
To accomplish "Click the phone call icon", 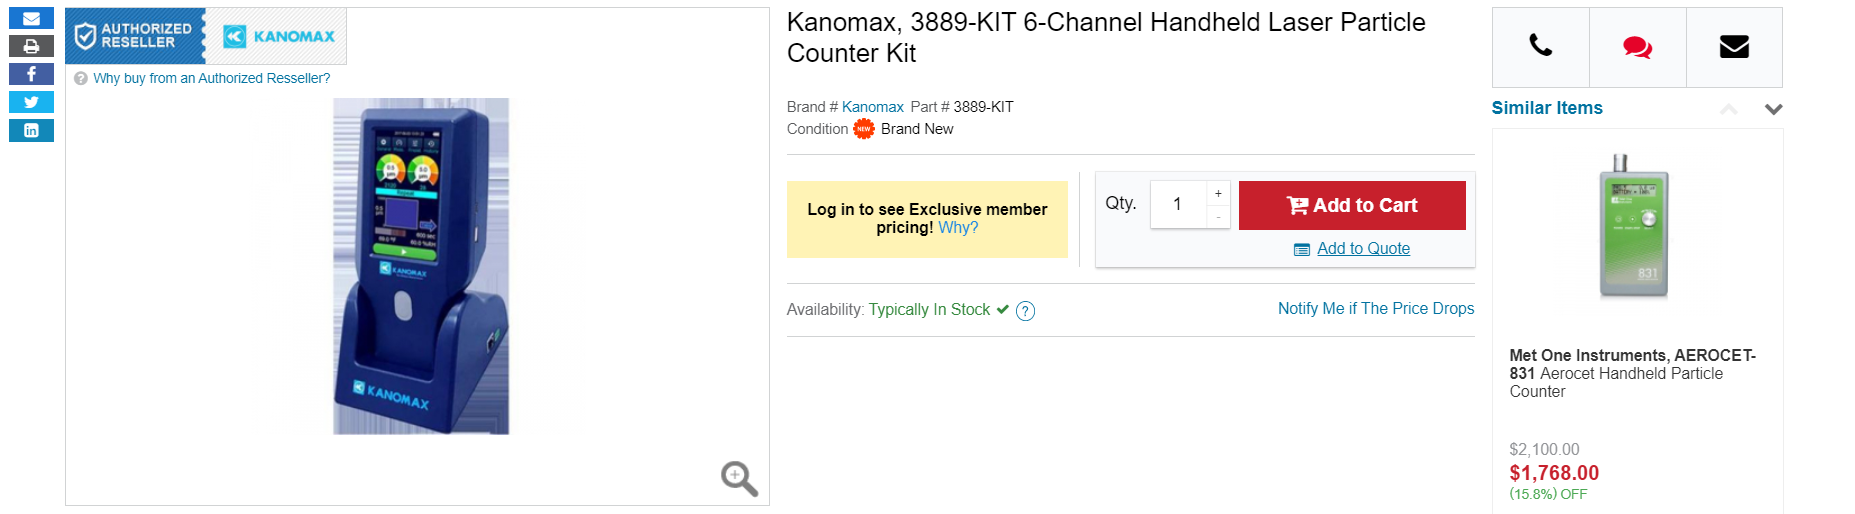I will pyautogui.click(x=1540, y=46).
